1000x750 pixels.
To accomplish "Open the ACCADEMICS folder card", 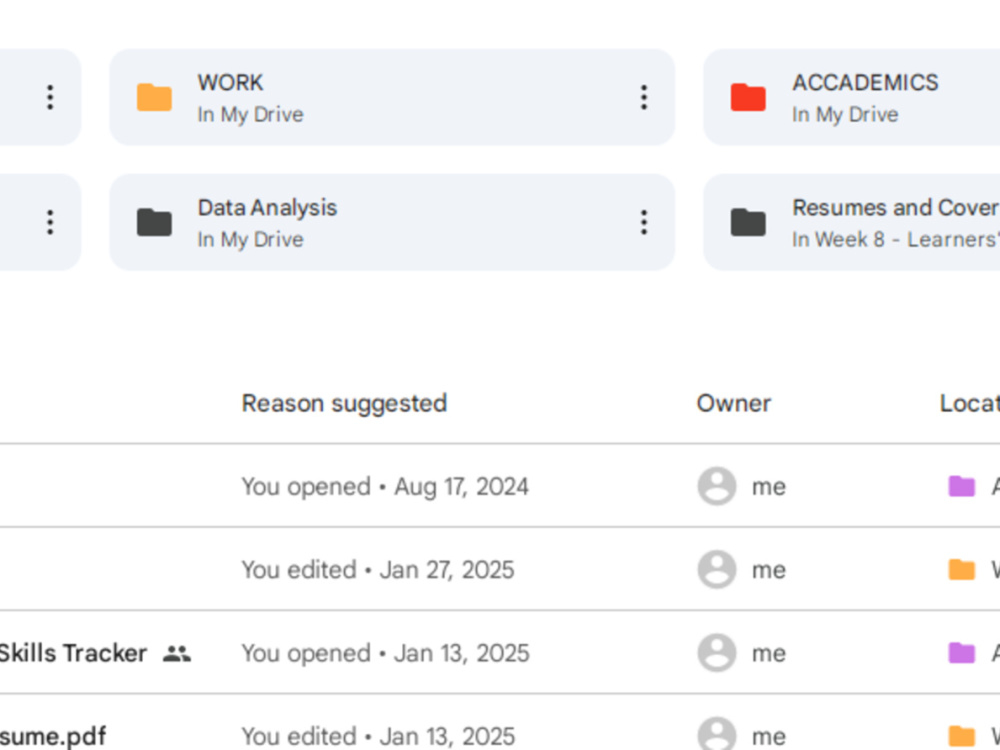I will click(x=851, y=98).
